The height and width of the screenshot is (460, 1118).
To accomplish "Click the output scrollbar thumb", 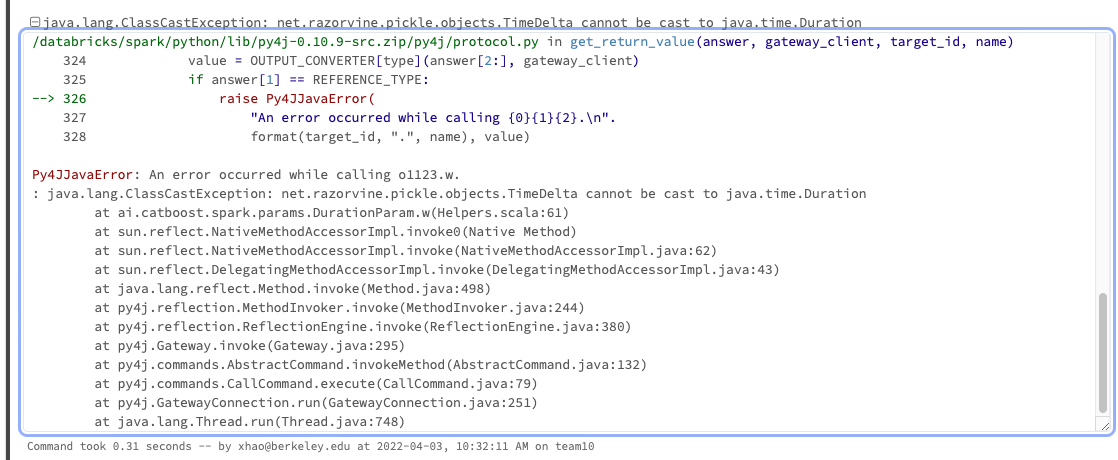I will pos(1104,352).
